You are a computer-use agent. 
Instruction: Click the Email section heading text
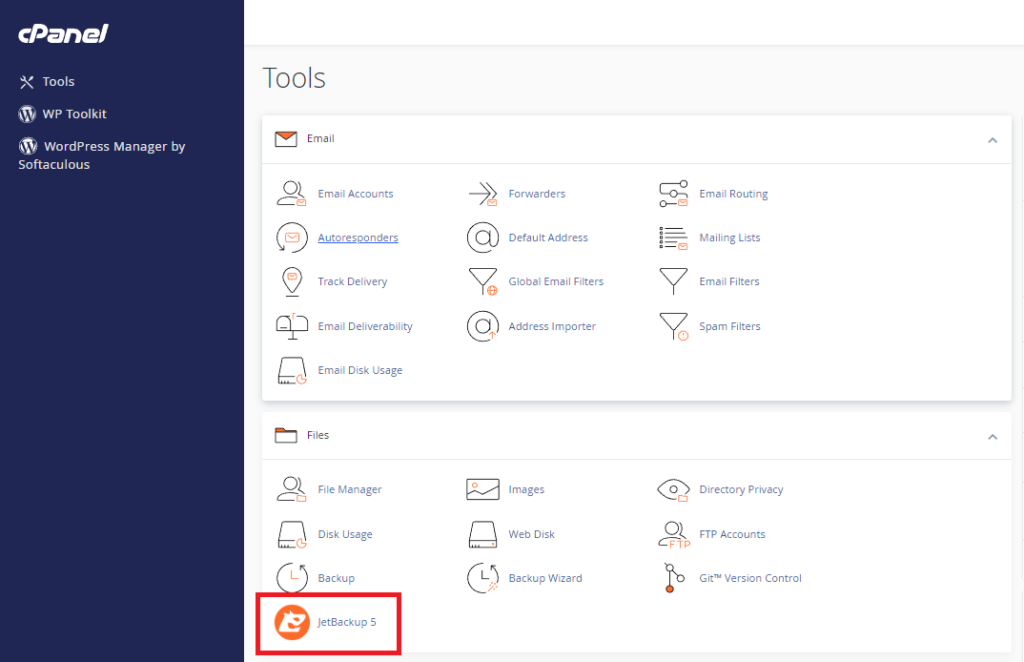[321, 138]
